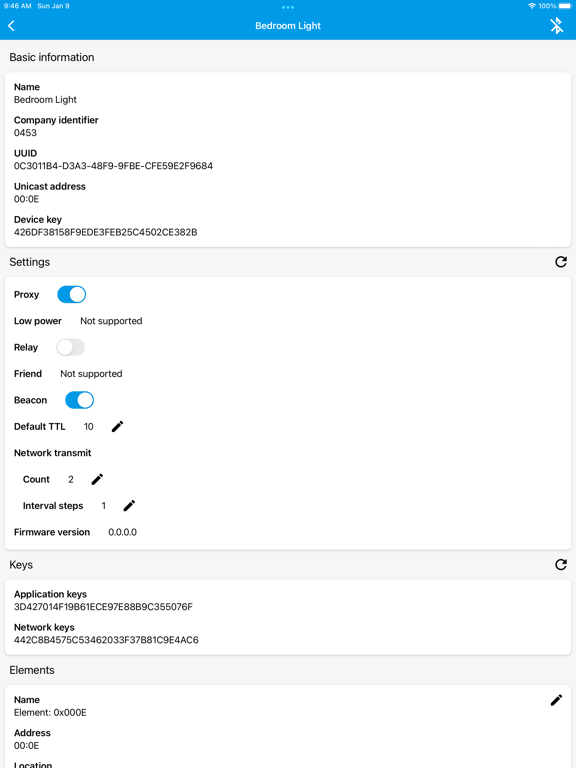Image resolution: width=576 pixels, height=768 pixels.
Task: Select the Device key 426DF38158F9EDE3FEB25C4502CE382B
Action: click(105, 232)
